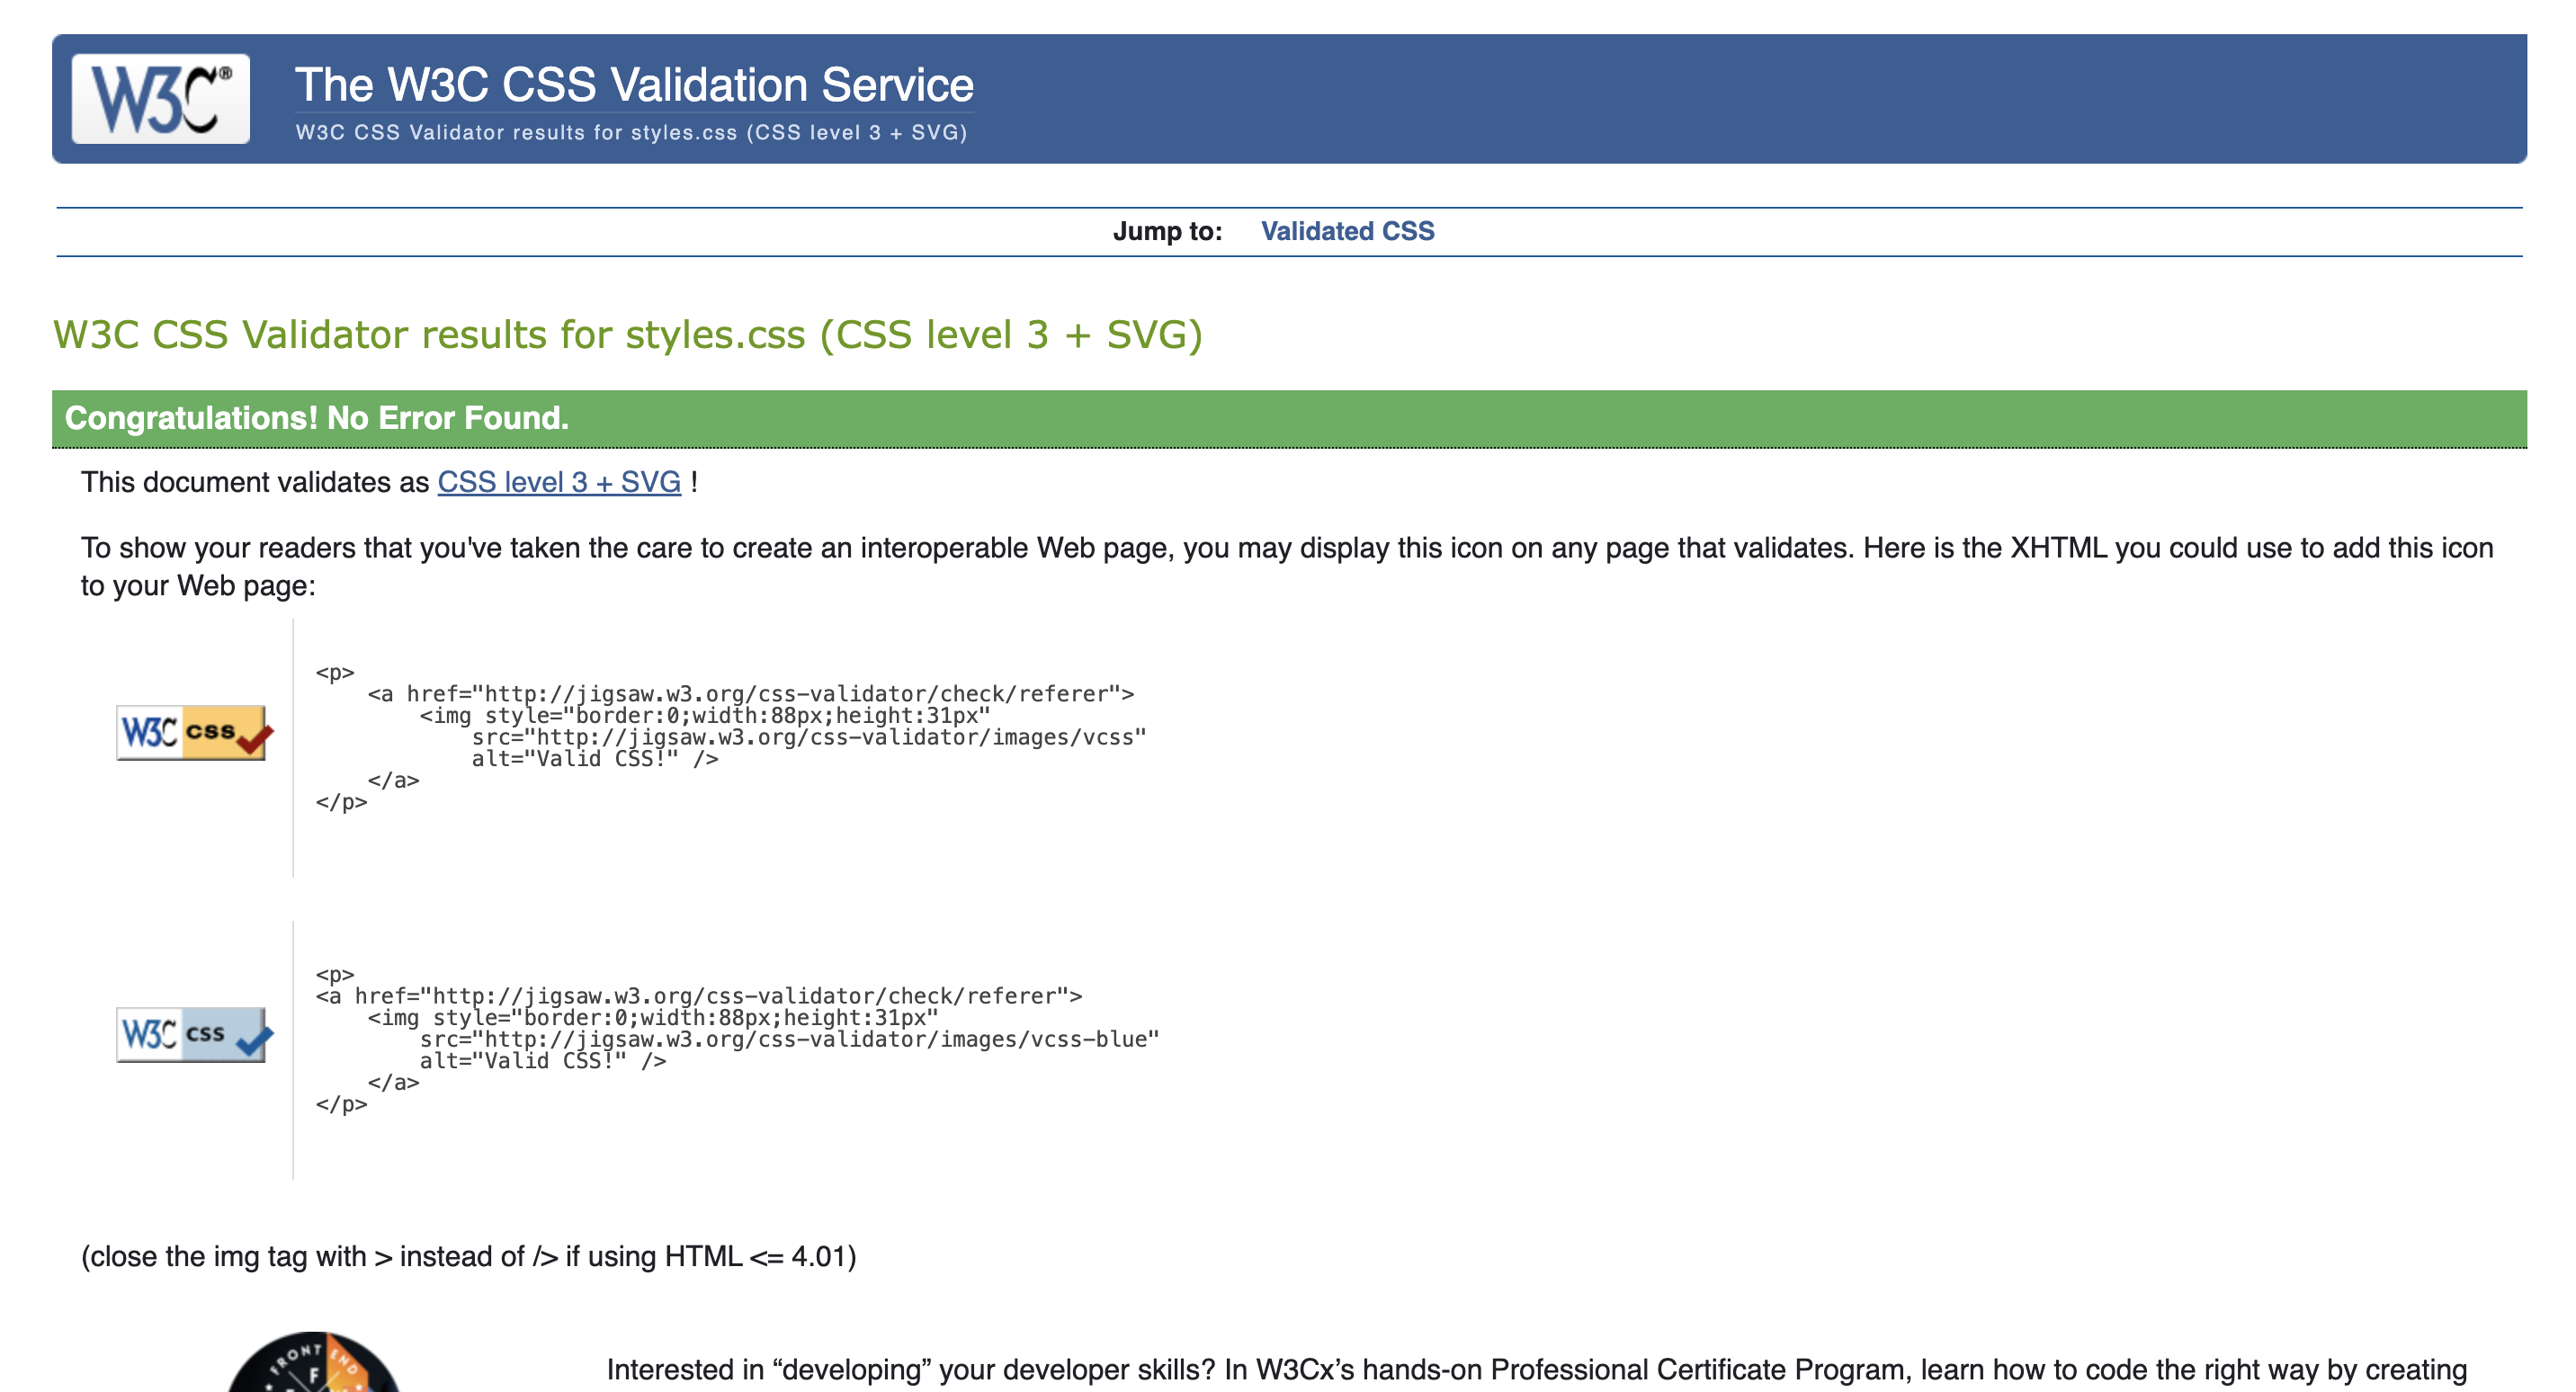Click the Validated CSS jump link
This screenshot has height=1392, width=2576.
click(1349, 229)
